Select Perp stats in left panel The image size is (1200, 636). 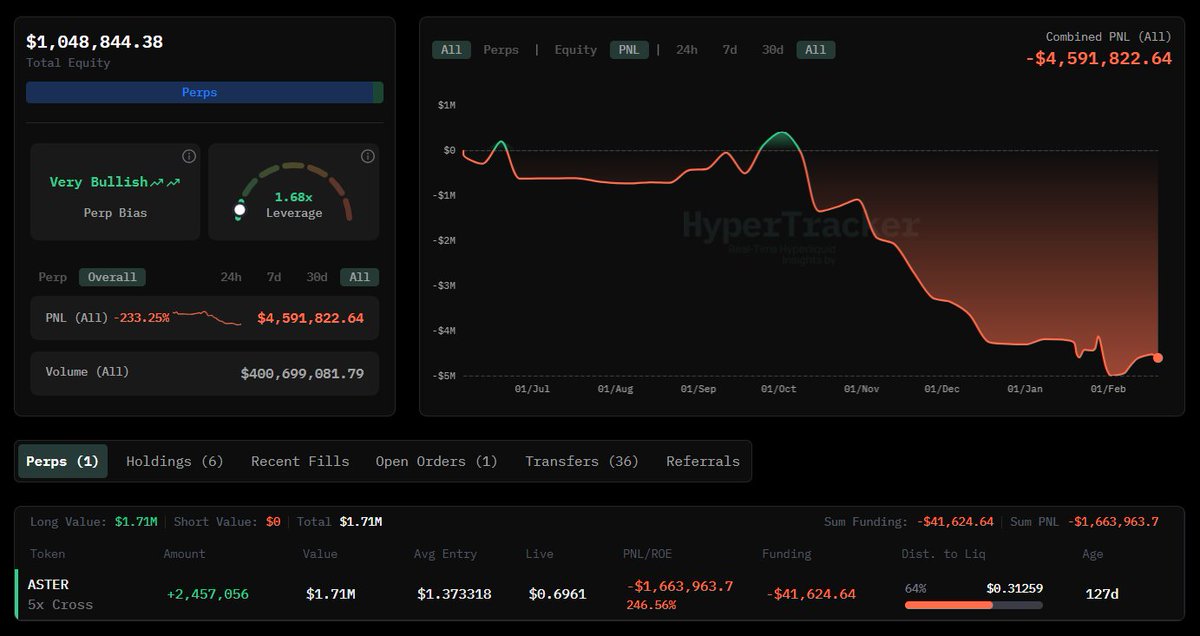[52, 277]
